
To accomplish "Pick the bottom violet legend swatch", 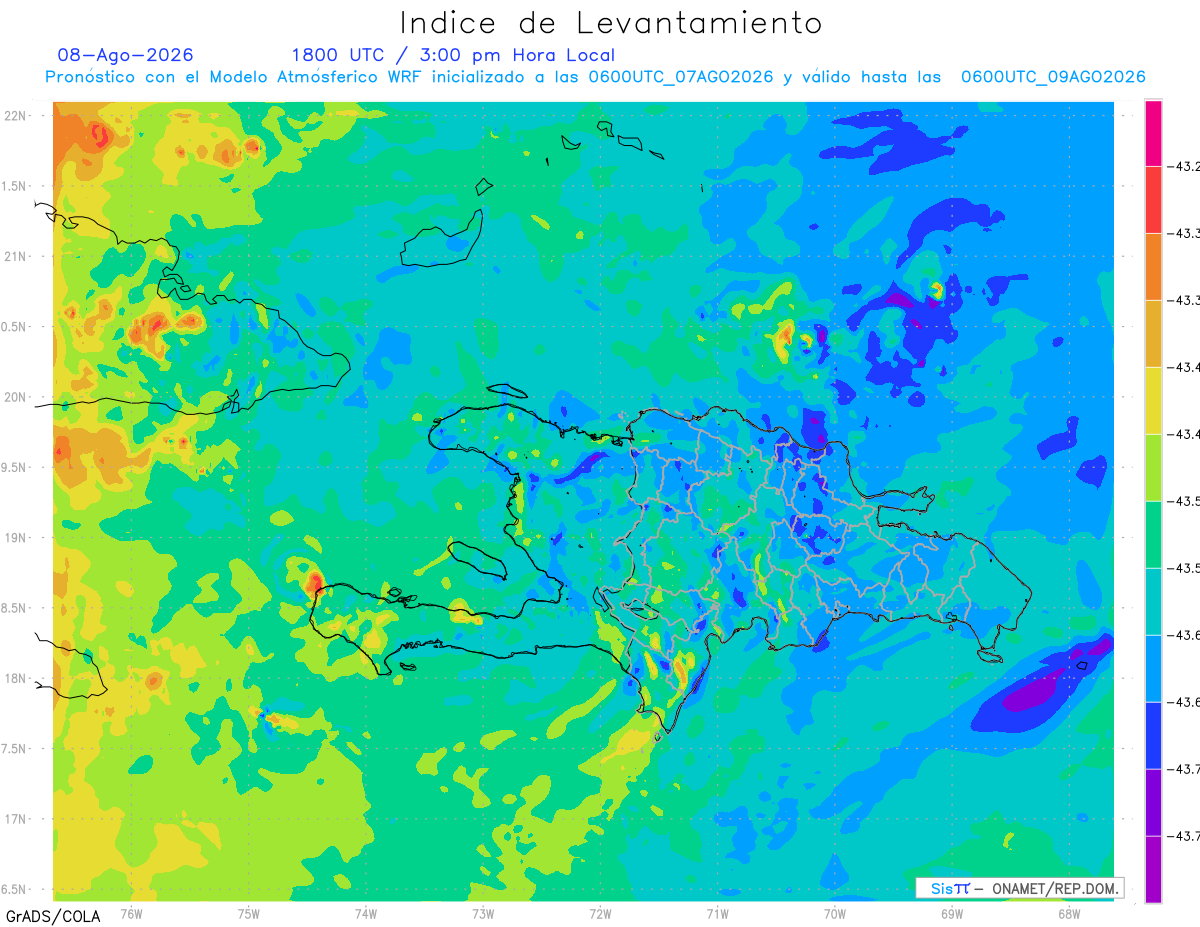I will (x=1153, y=869).
